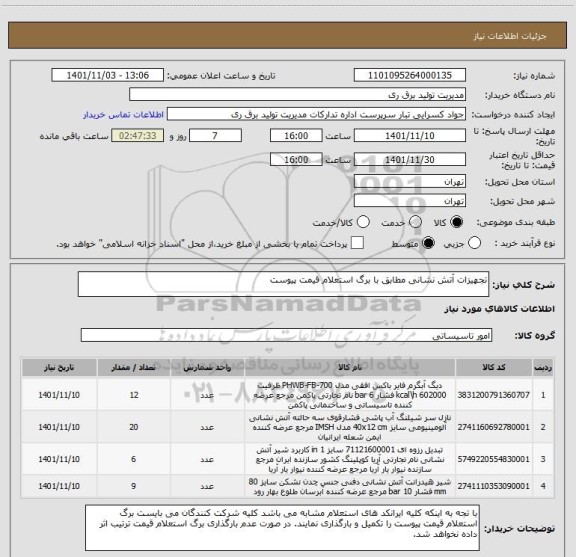
Task: Click the 16:00 time field beside 1401/11/10
Action: [296, 136]
